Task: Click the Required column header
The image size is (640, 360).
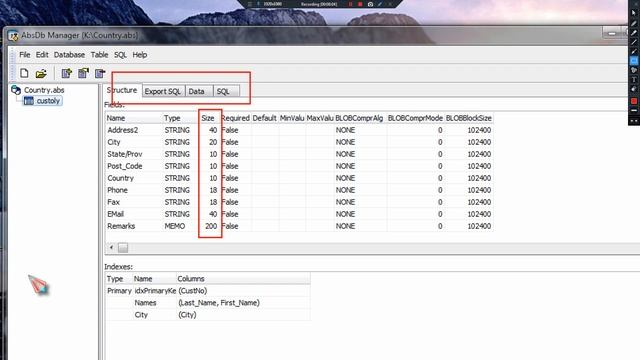Action: point(236,118)
